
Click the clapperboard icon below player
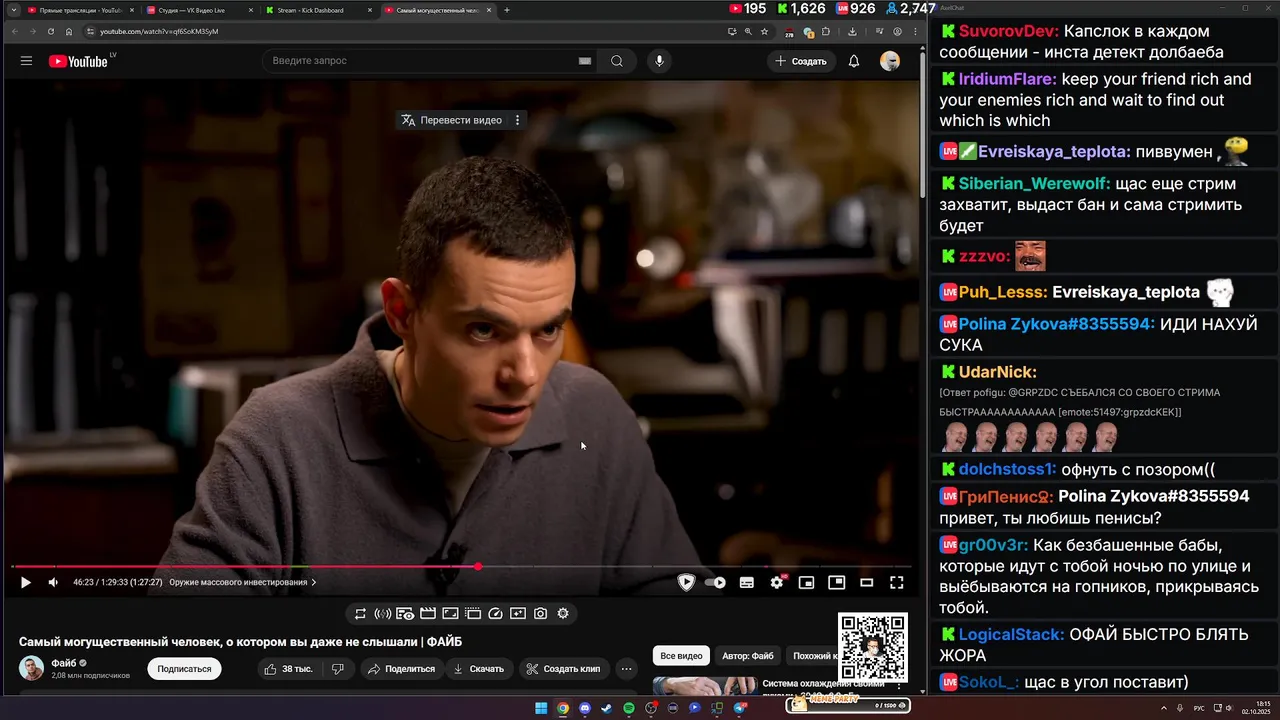(428, 614)
